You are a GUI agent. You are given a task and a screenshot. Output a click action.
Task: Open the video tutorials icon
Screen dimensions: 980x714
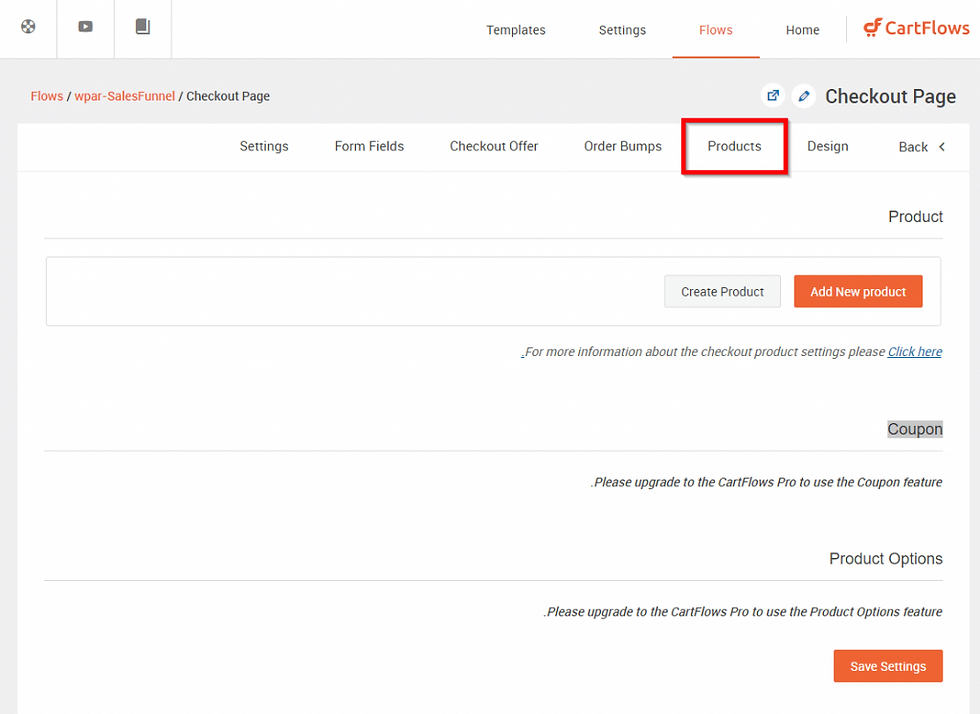pos(86,26)
